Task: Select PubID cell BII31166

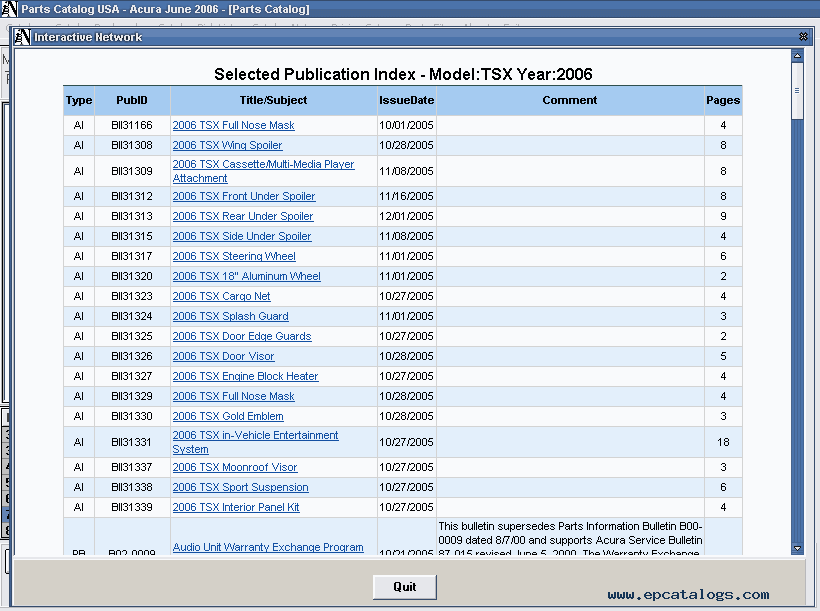Action: [132, 126]
